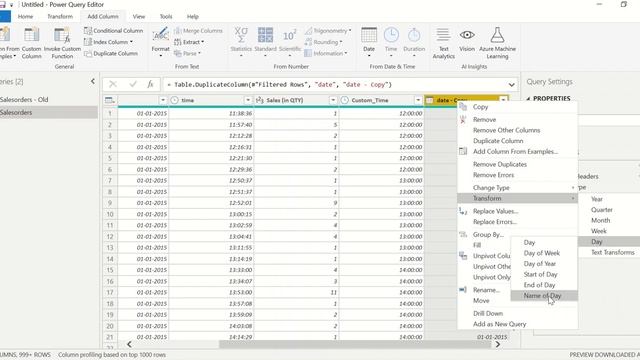640x360 pixels.
Task: Click the Custom Column icon
Action: (31, 35)
